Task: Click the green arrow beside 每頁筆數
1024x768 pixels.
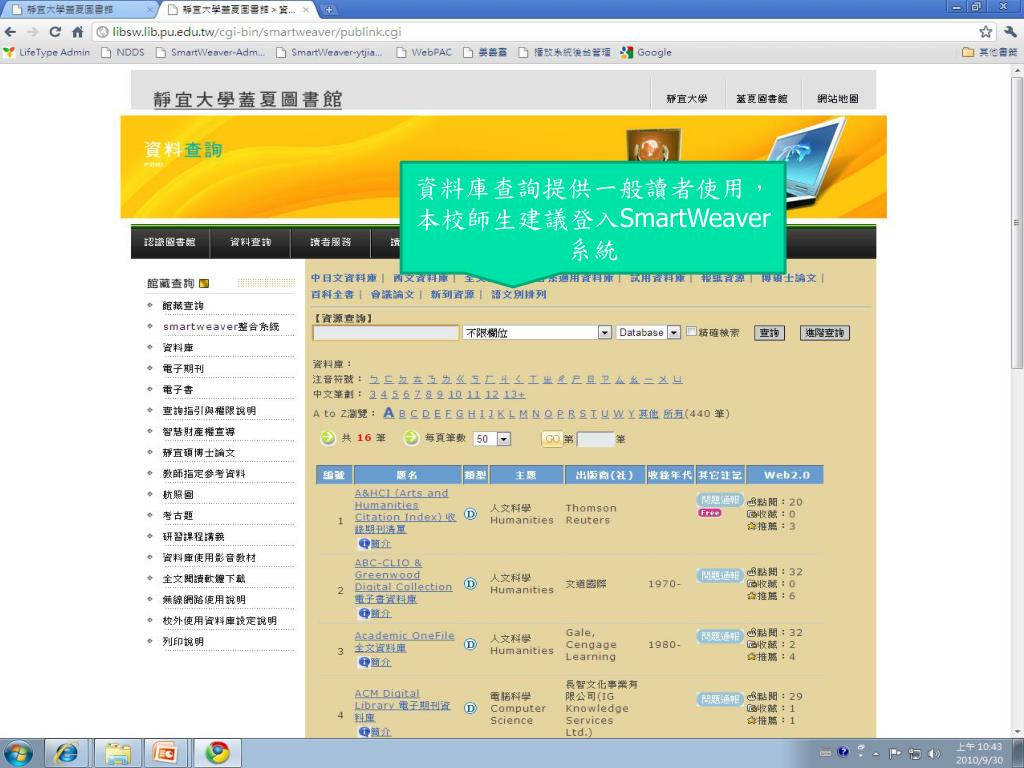Action: click(411, 438)
